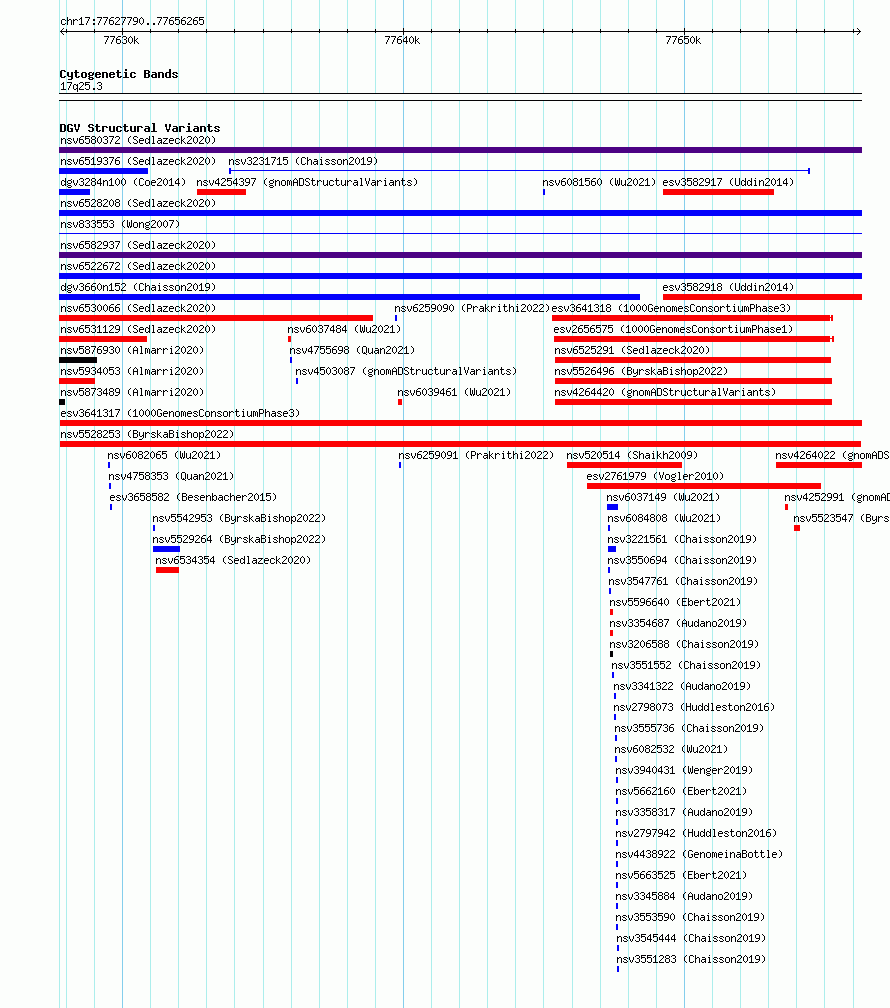Click the 77650k ruler position label
This screenshot has height=1008, width=890.
click(x=684, y=40)
